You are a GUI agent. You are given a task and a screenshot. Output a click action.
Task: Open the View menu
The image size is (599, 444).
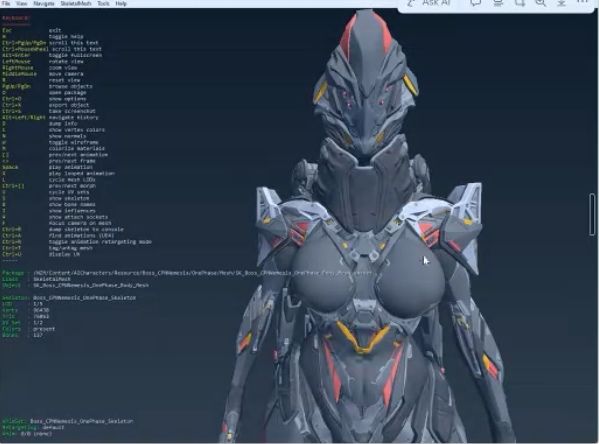tap(21, 3)
